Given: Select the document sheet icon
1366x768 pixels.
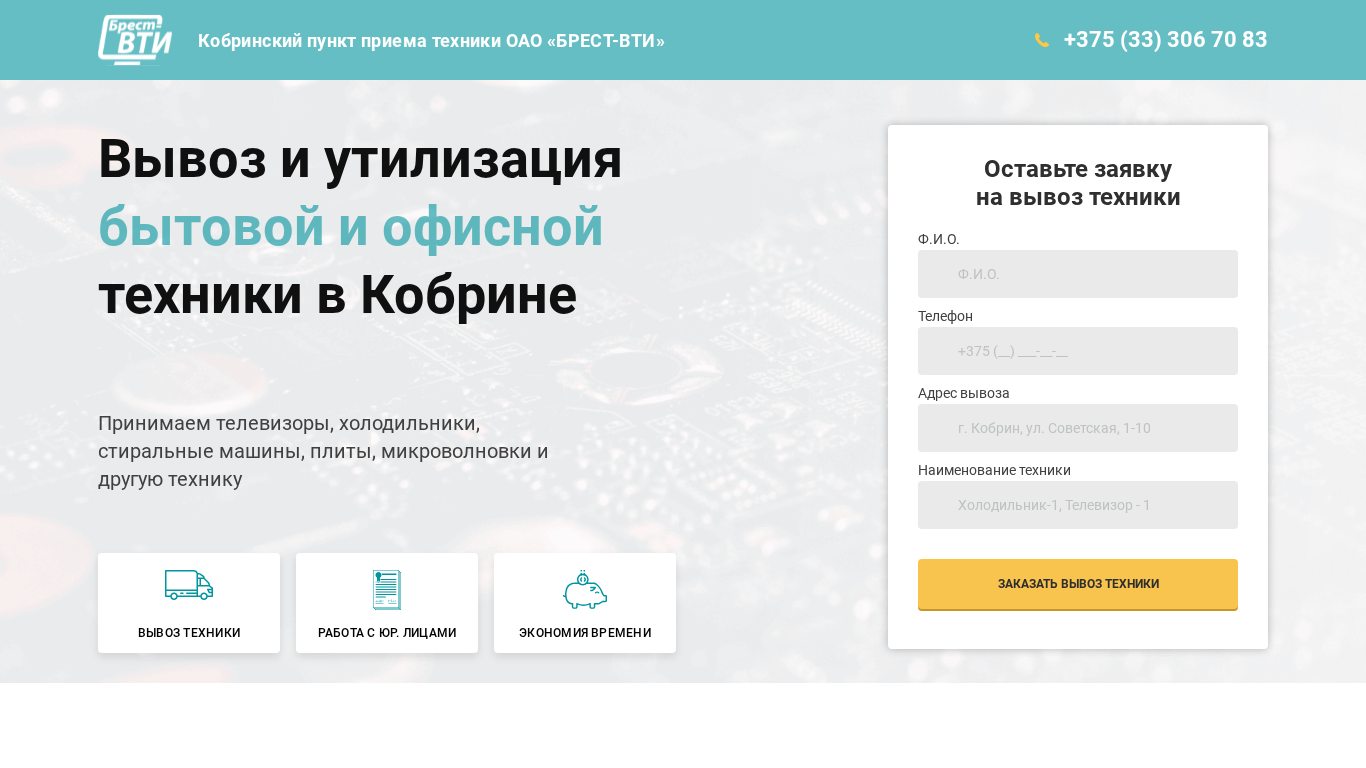Looking at the screenshot, I should pos(387,590).
